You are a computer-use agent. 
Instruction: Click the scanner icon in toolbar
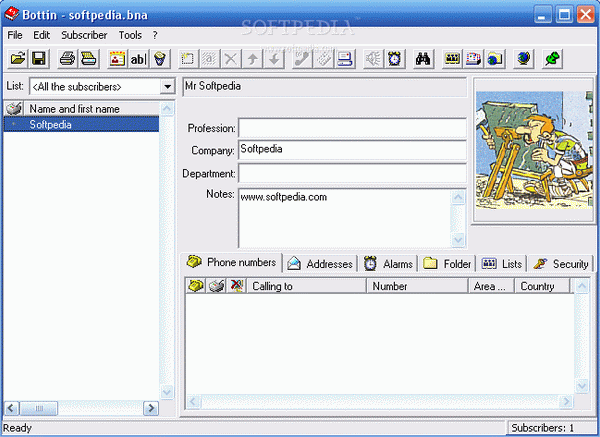tap(88, 59)
